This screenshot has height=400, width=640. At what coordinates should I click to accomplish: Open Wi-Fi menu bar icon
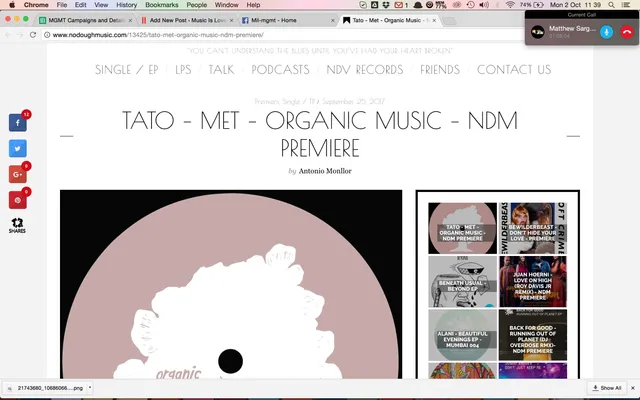tap(510, 5)
